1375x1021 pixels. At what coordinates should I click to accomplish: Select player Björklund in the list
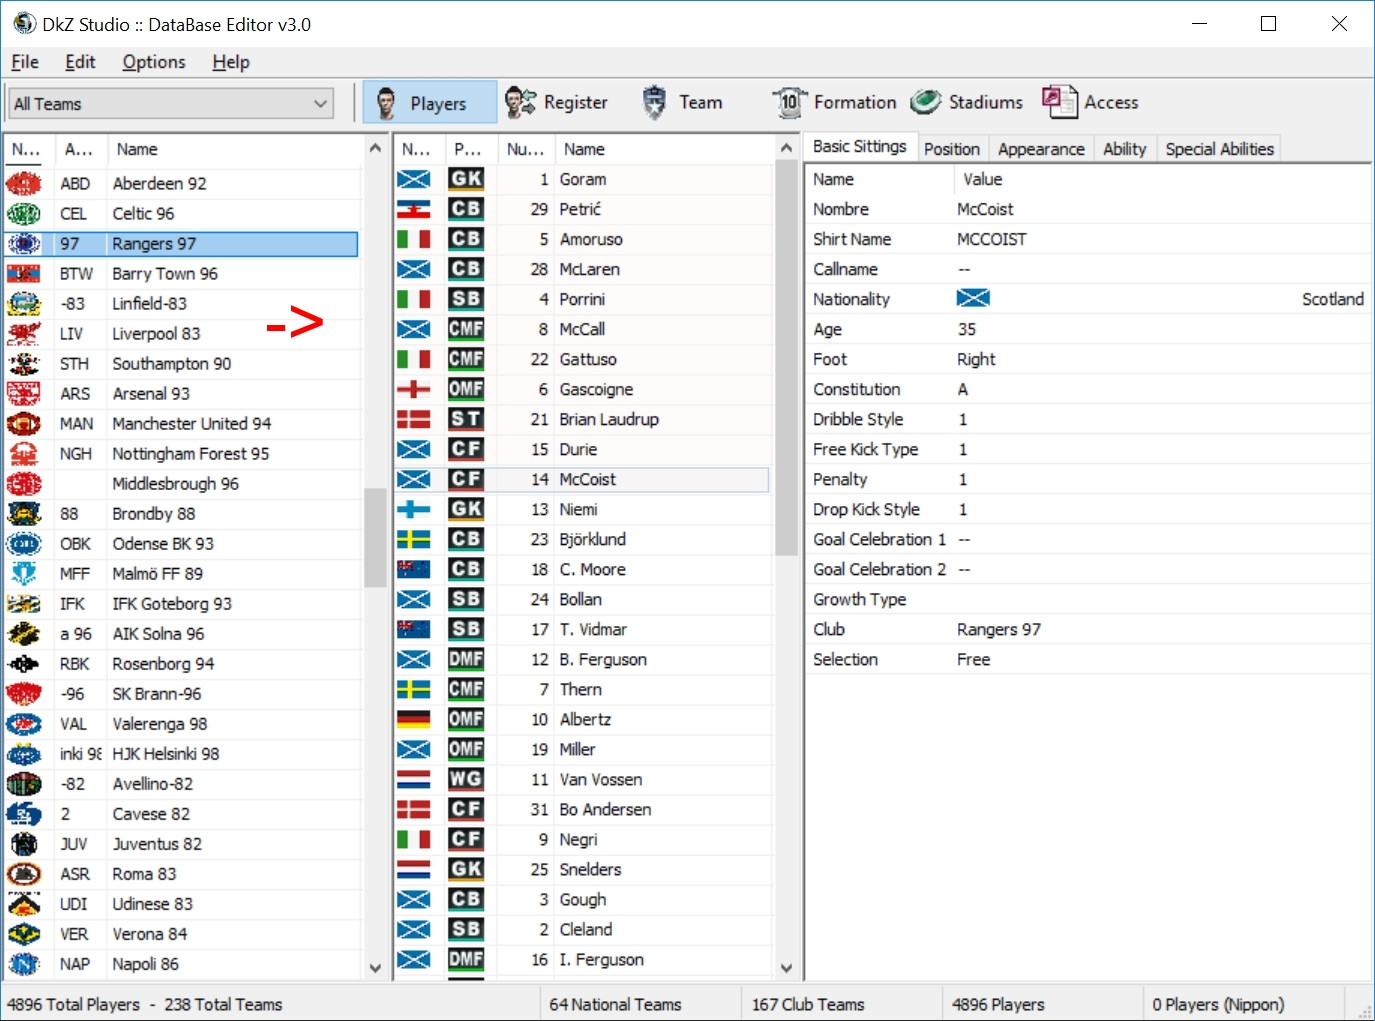[582, 539]
